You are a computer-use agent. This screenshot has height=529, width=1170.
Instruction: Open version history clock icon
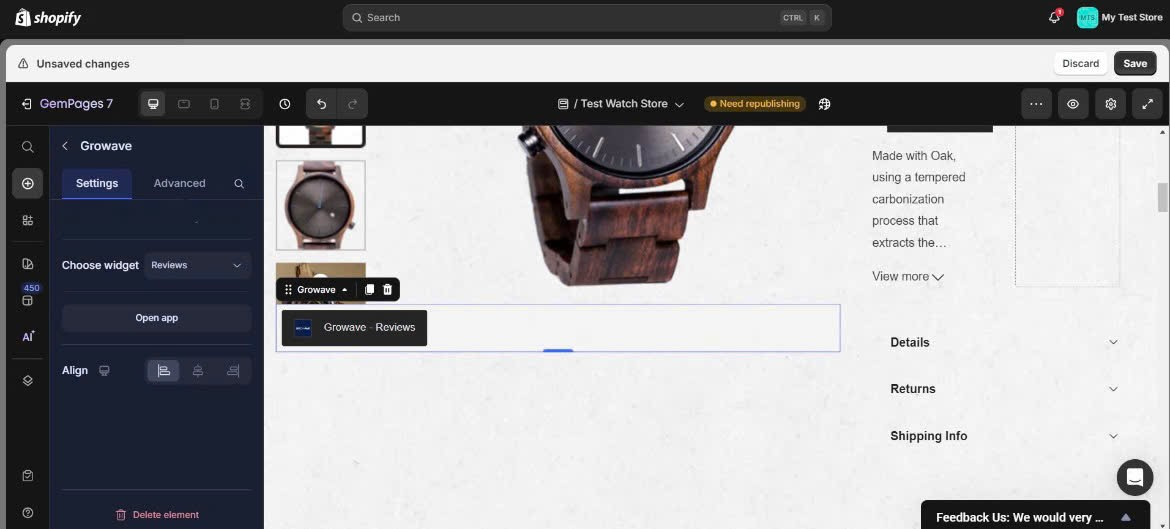(x=285, y=104)
